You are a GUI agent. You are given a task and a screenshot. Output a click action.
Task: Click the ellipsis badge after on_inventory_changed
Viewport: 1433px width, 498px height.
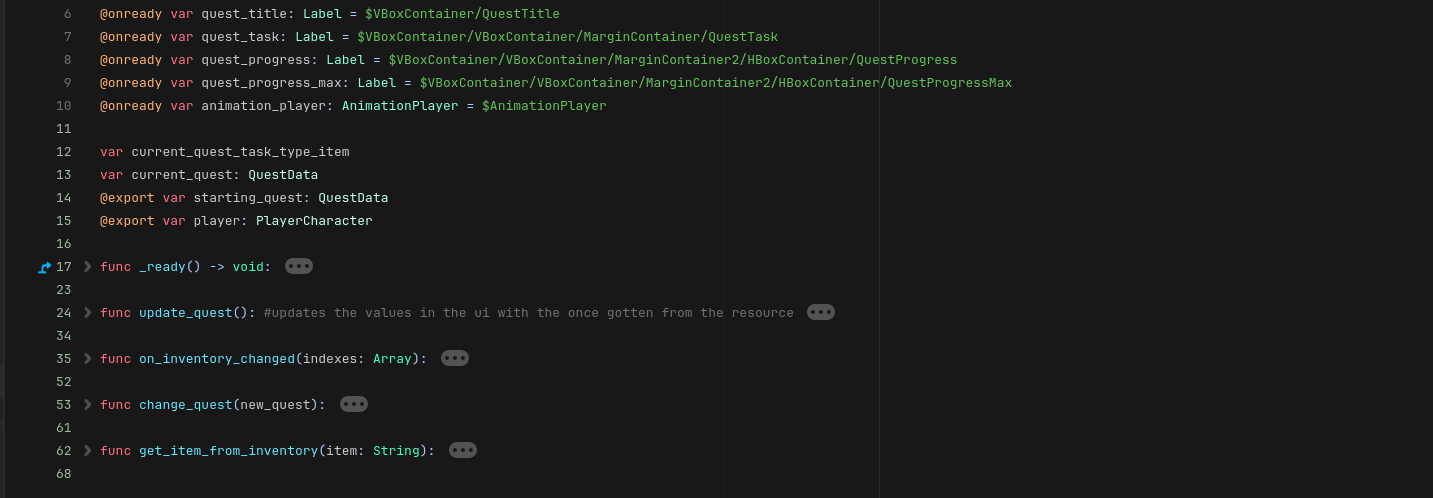coord(455,358)
